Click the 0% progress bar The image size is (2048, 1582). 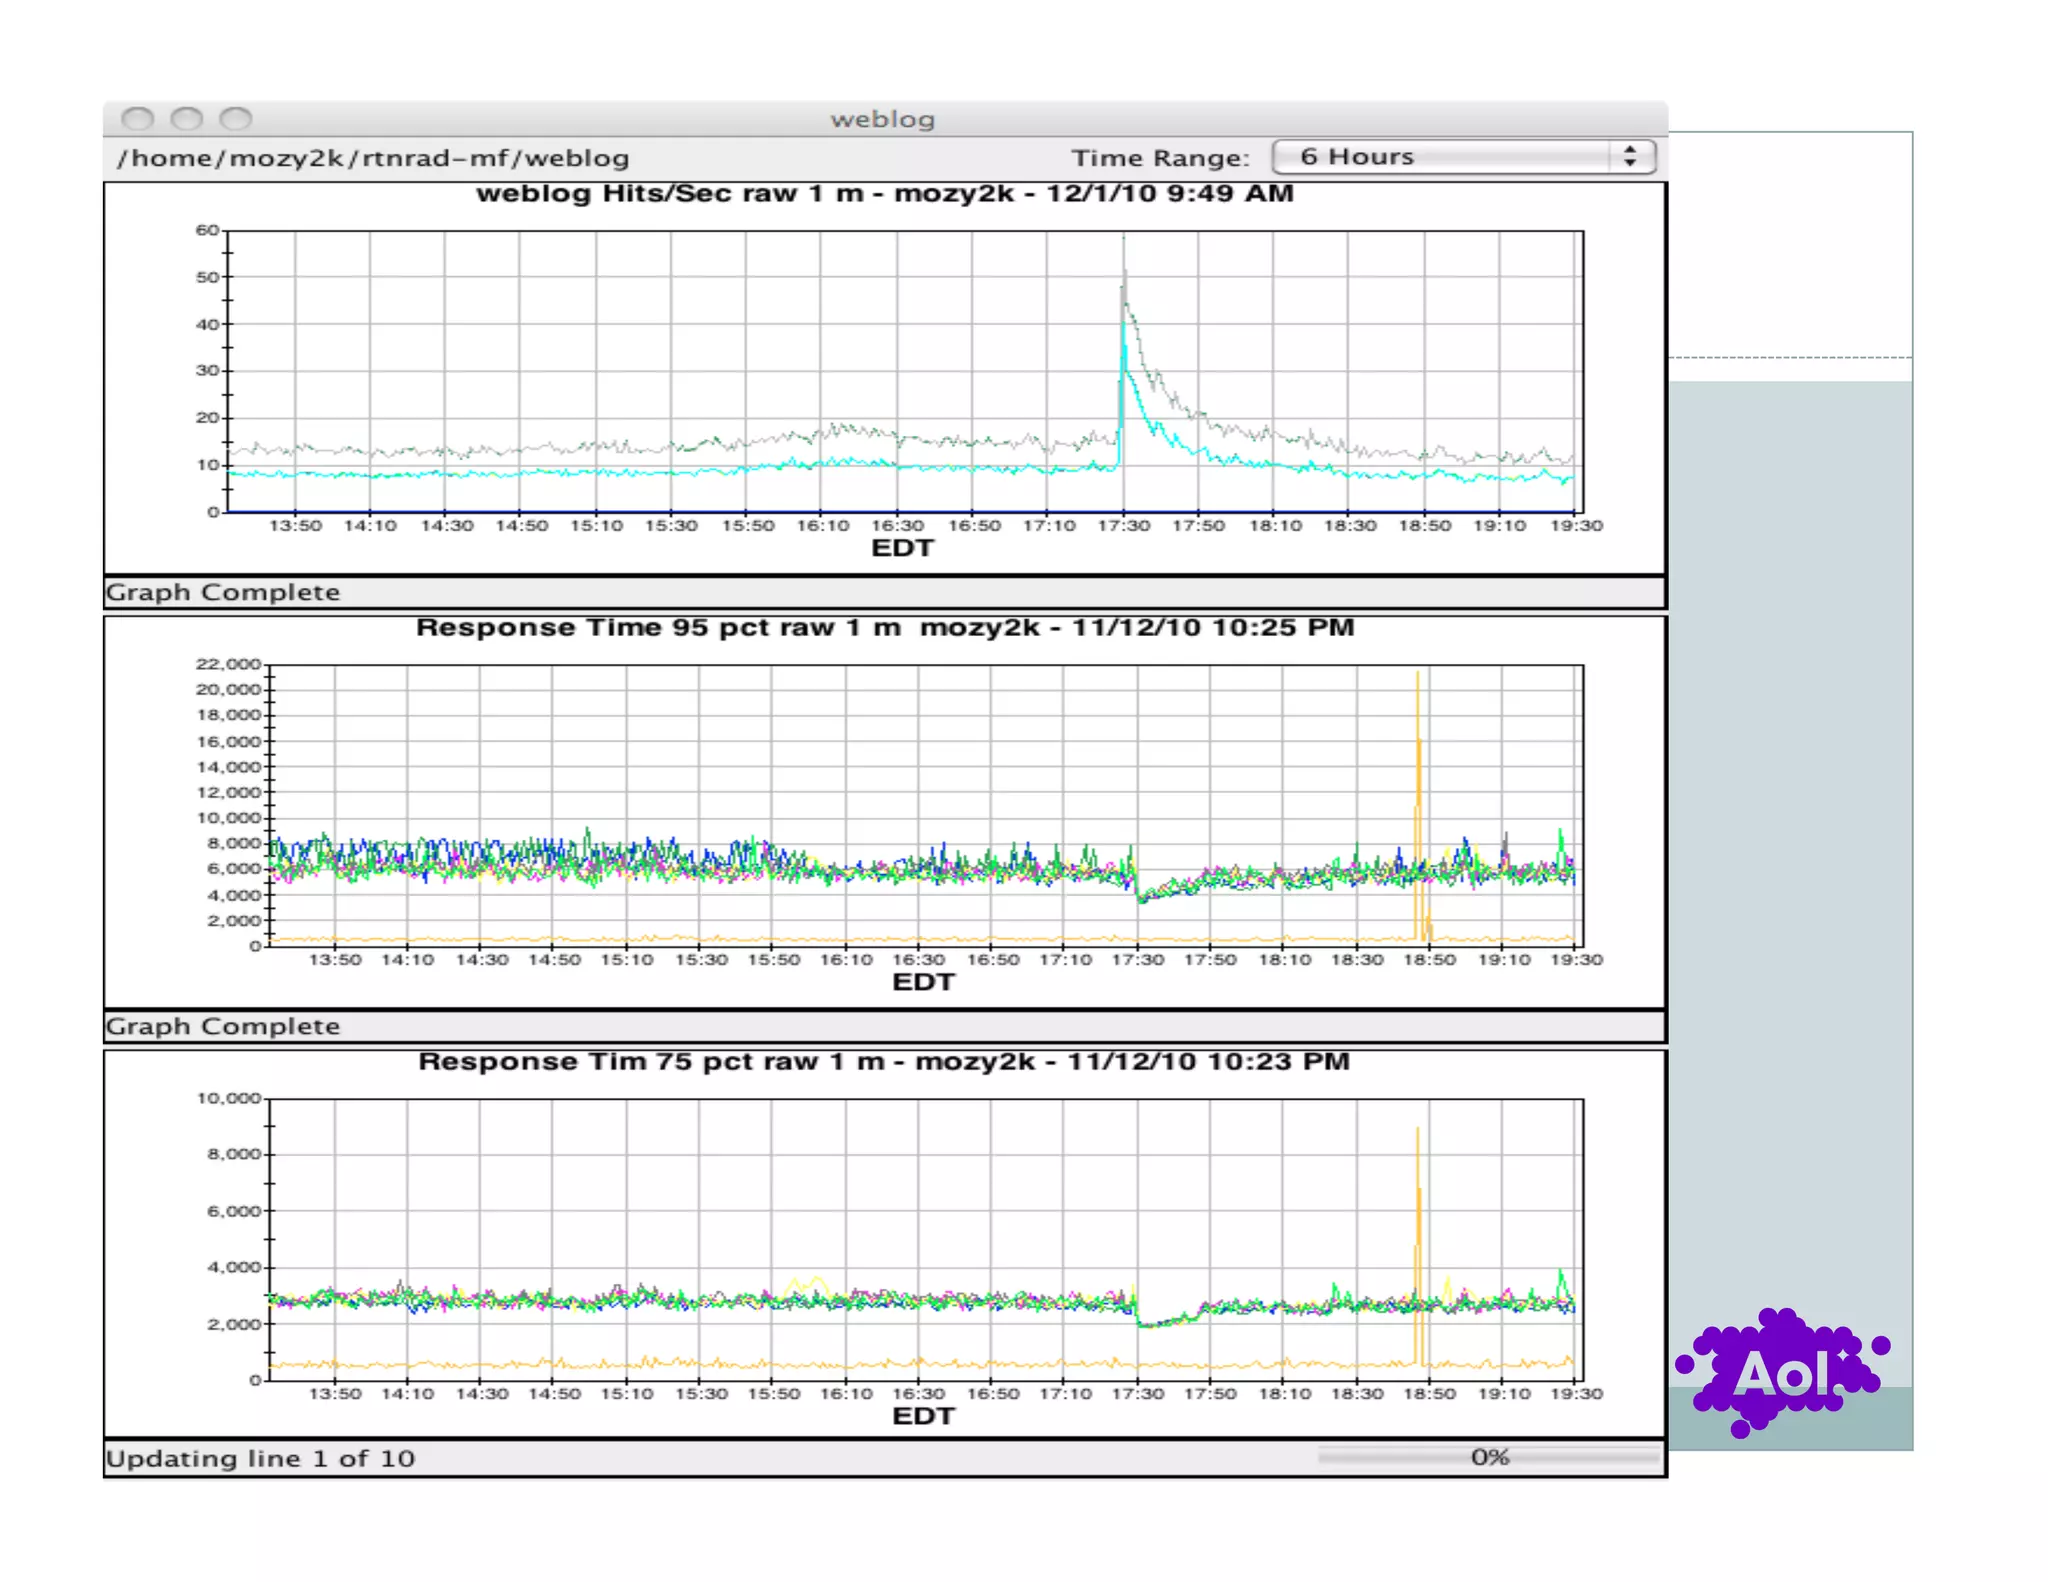pos(1488,1457)
